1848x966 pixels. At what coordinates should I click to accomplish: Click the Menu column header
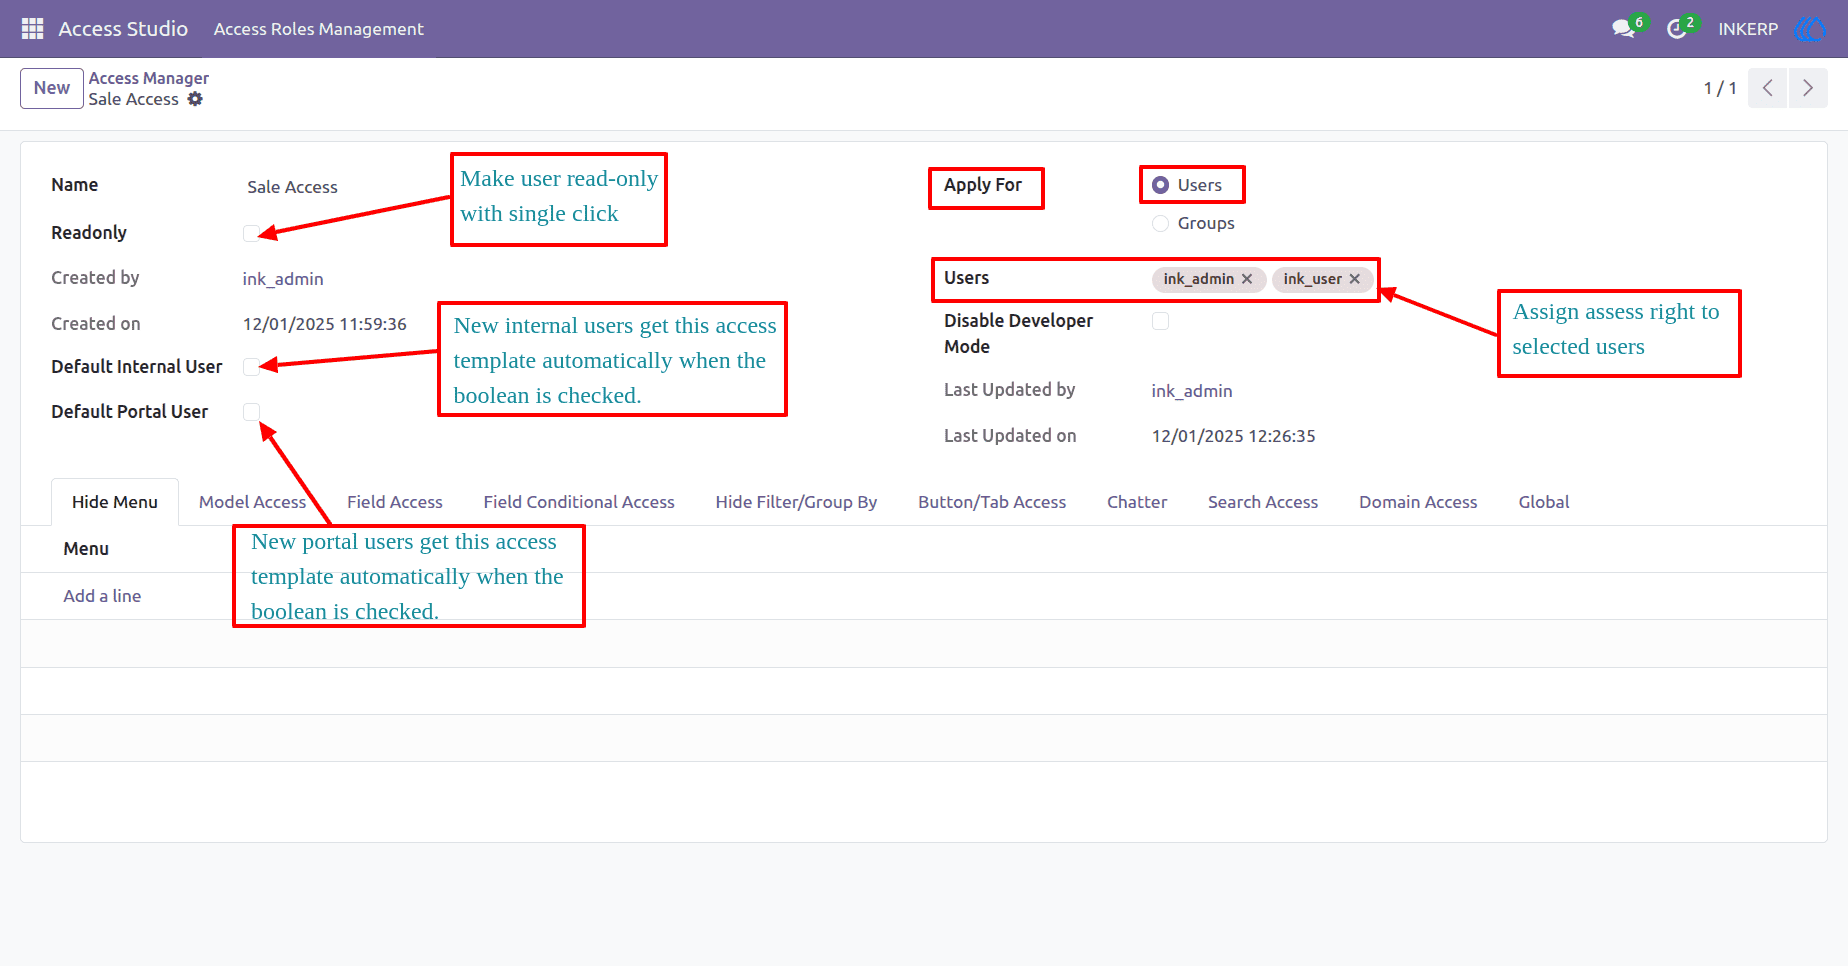86,549
